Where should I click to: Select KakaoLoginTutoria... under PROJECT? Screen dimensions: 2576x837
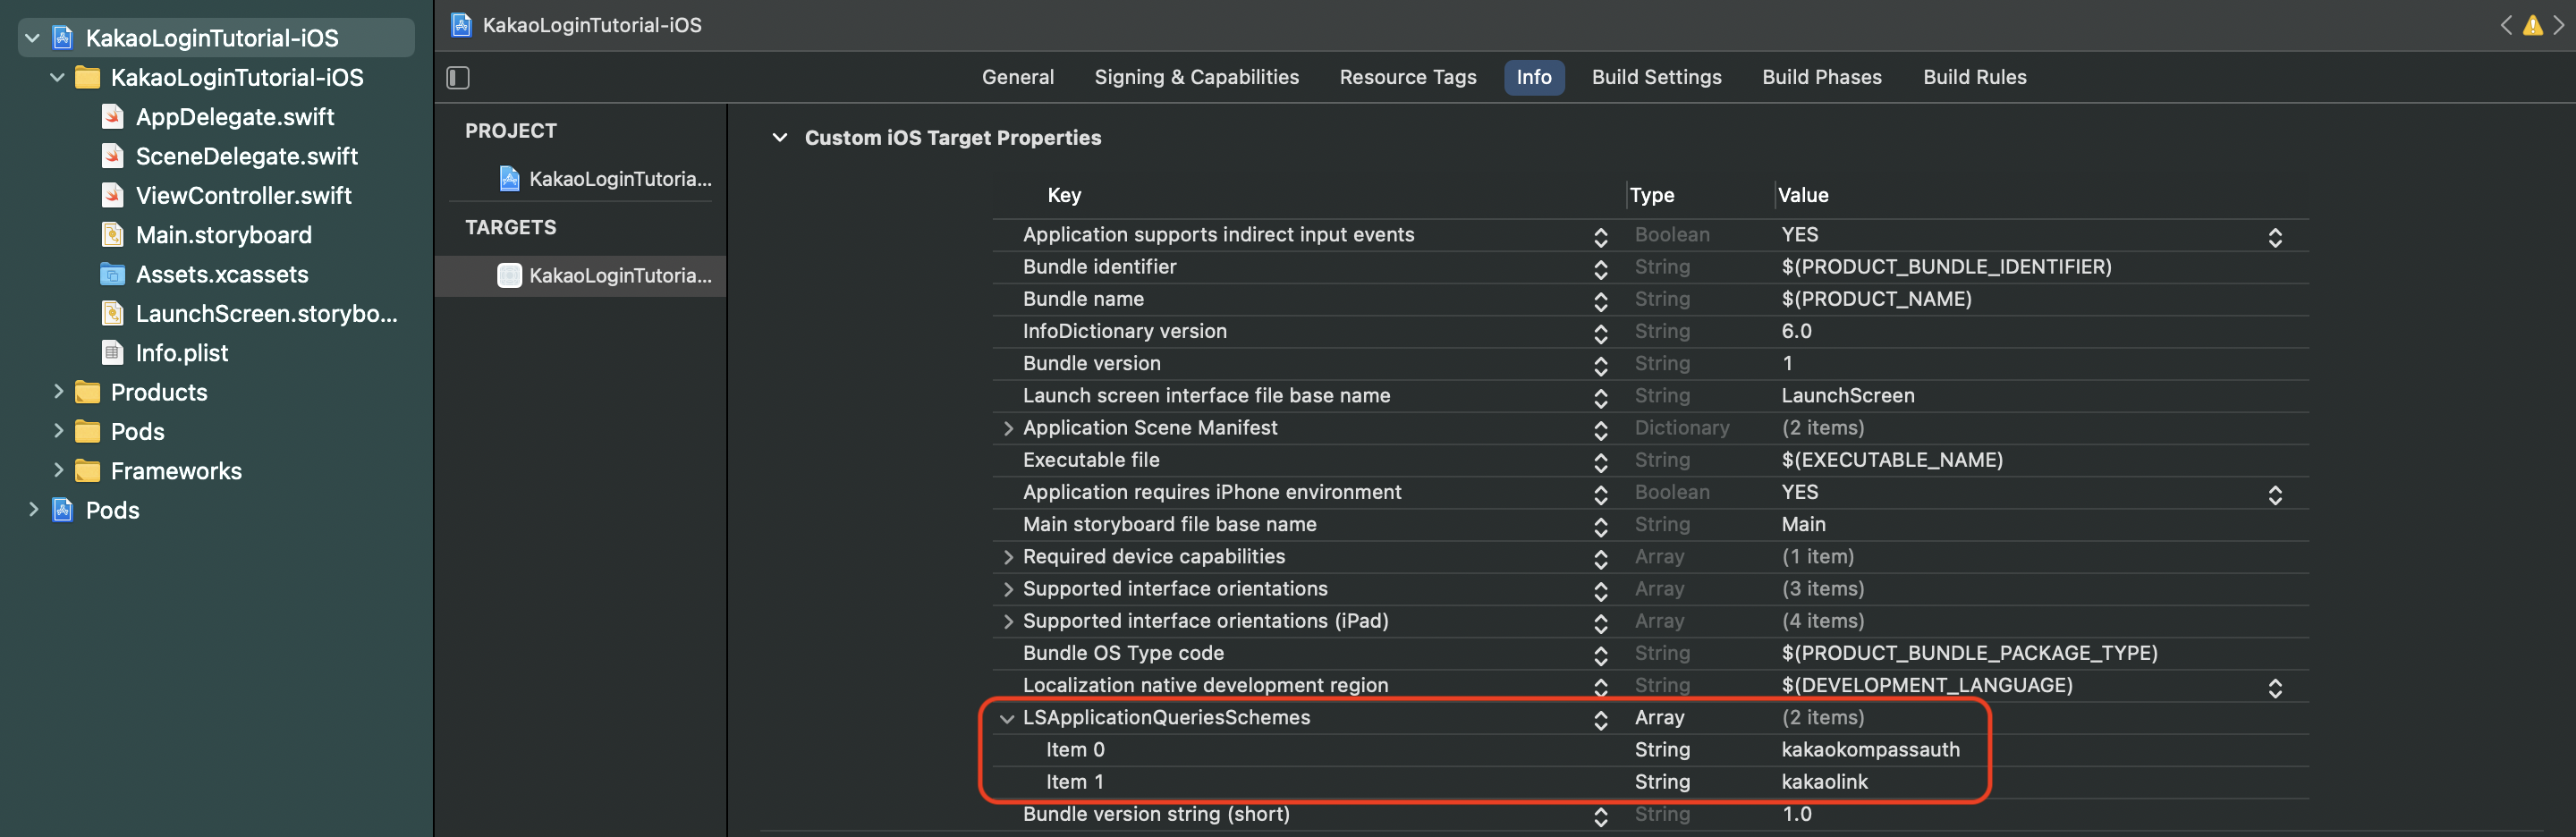pyautogui.click(x=620, y=179)
